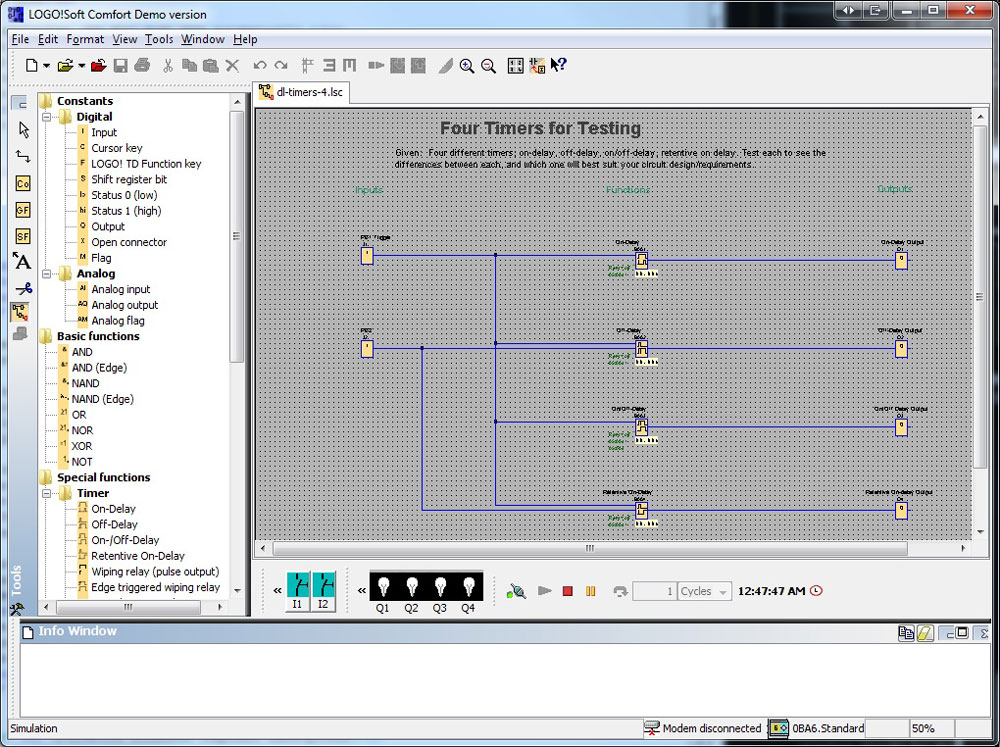Collapse the Digital tree folder
Screen dimensions: 1000x747
click(46, 117)
